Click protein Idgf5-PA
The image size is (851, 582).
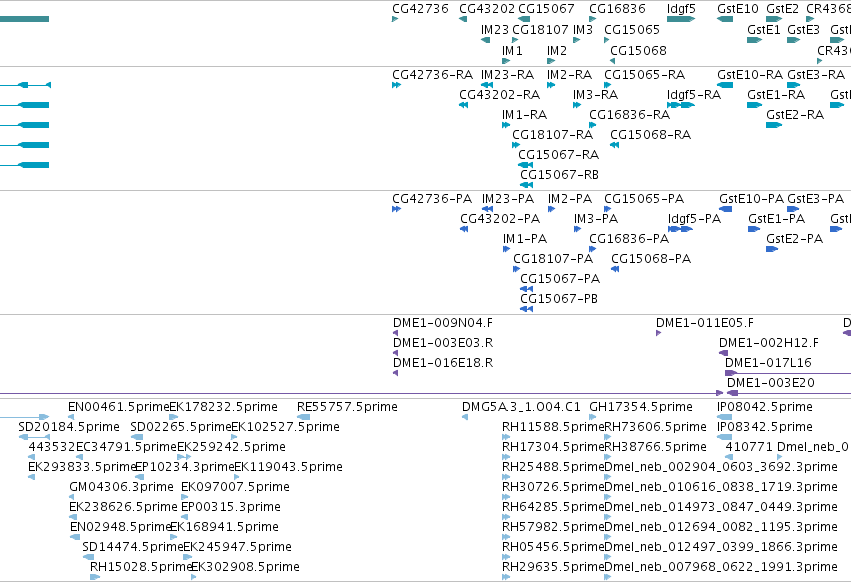click(694, 219)
